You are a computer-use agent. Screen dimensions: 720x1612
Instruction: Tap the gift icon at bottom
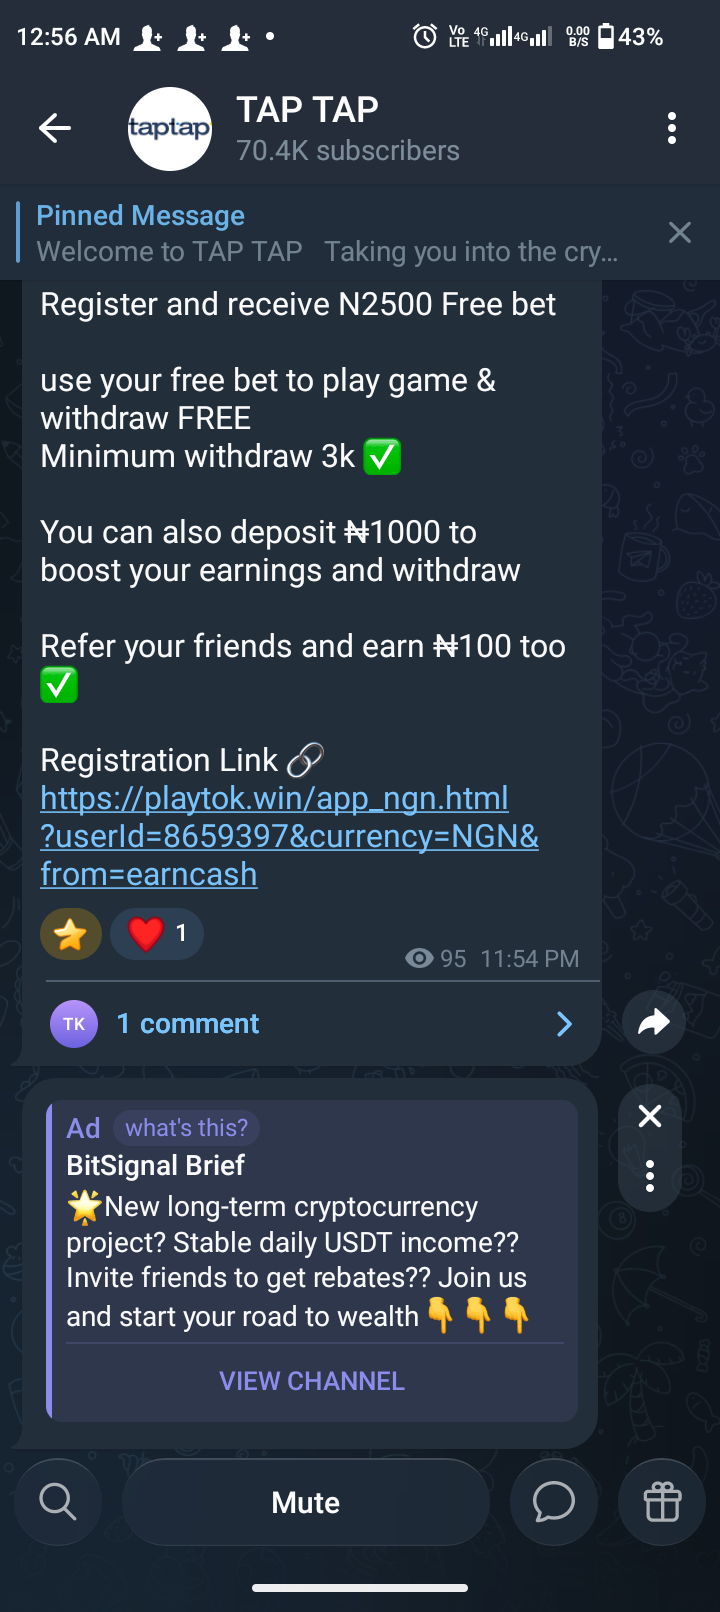coord(662,1502)
